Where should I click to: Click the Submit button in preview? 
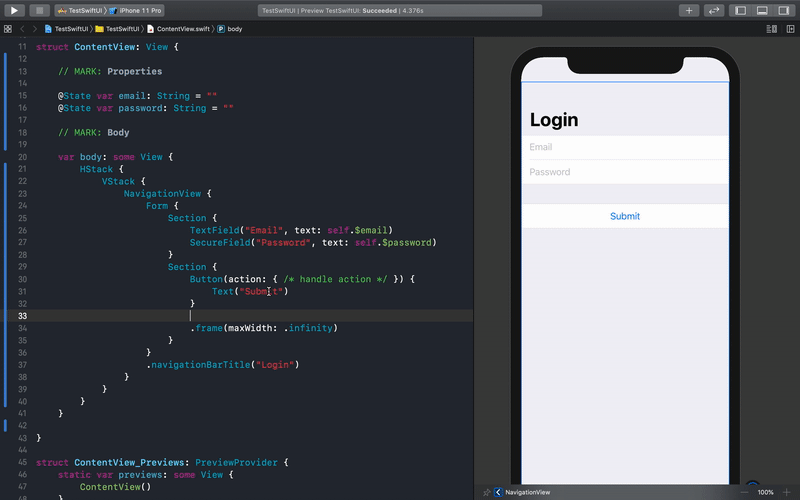coord(625,216)
